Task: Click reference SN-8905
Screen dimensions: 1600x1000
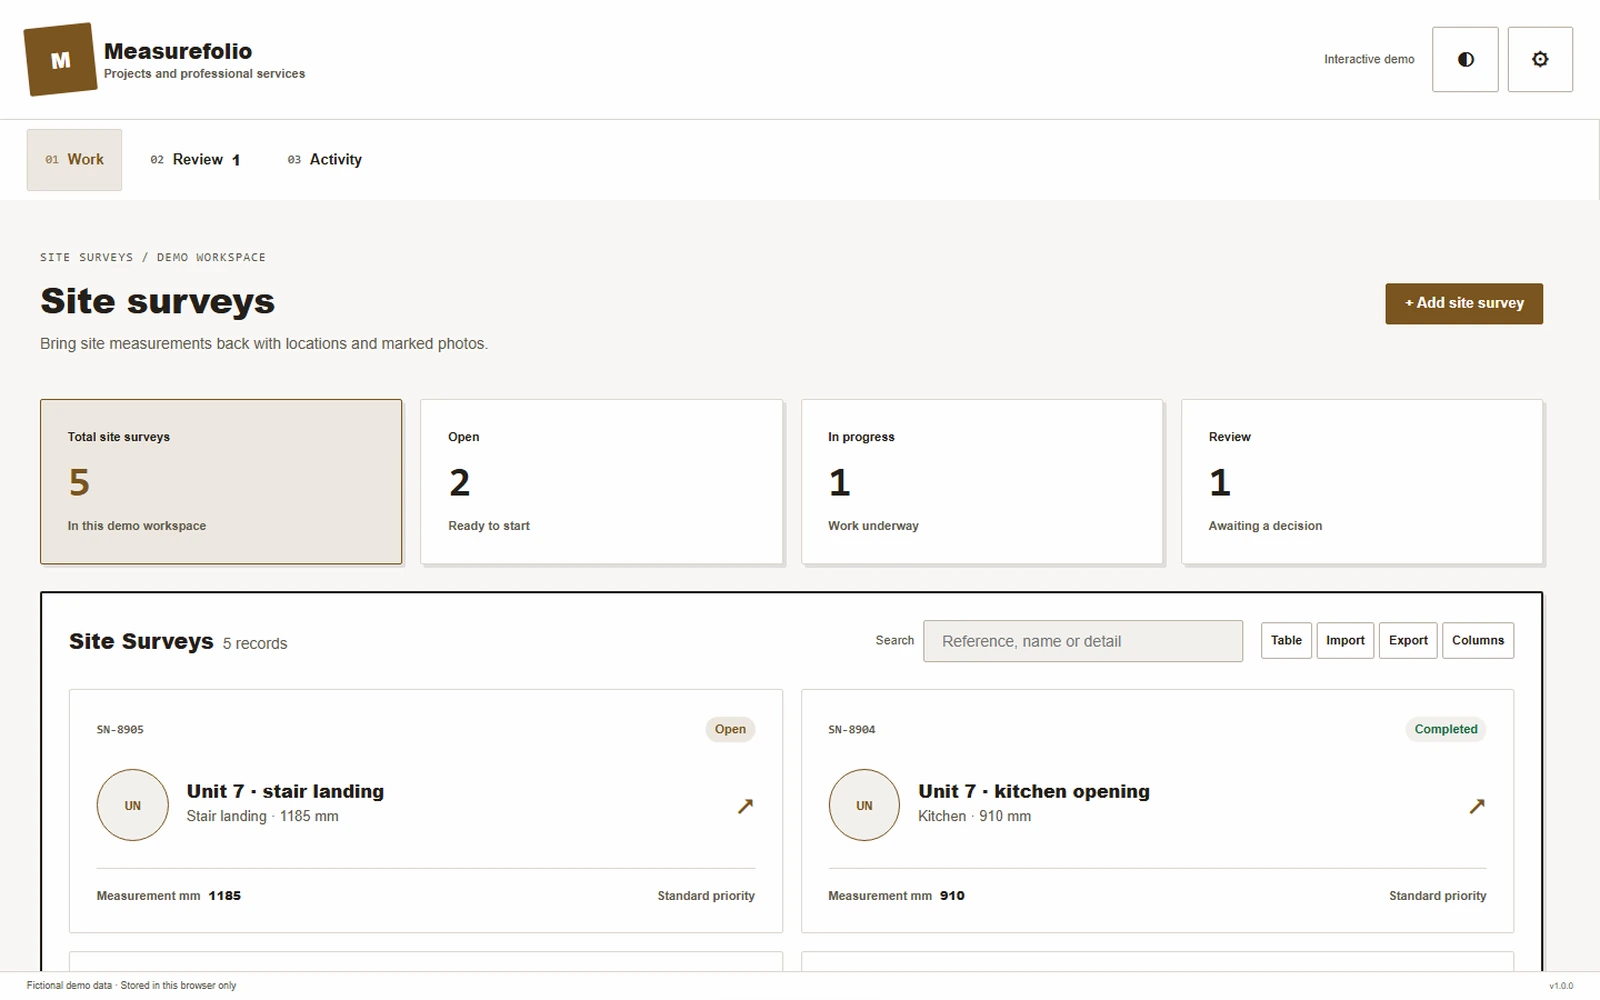Action: click(x=120, y=730)
